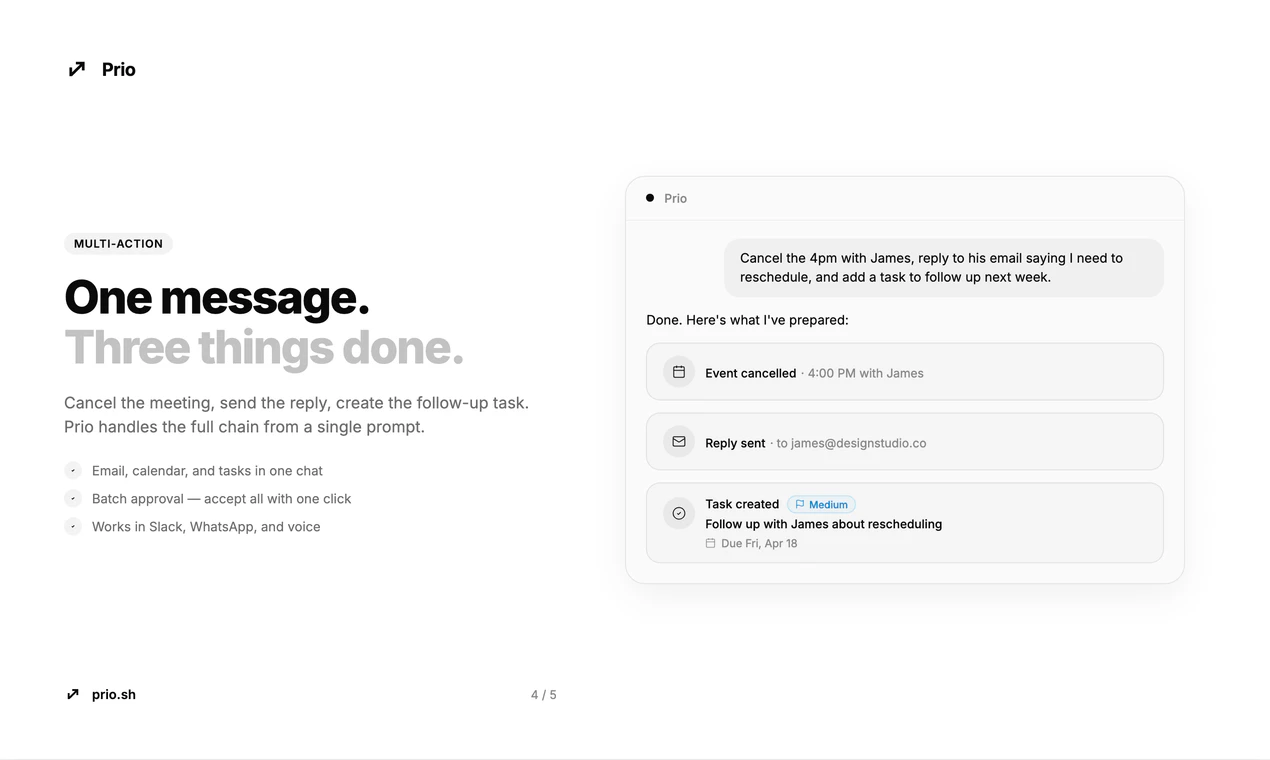Click the small calendar icon beside Due Fri, Apr 18
This screenshot has height=760, width=1270.
click(711, 543)
